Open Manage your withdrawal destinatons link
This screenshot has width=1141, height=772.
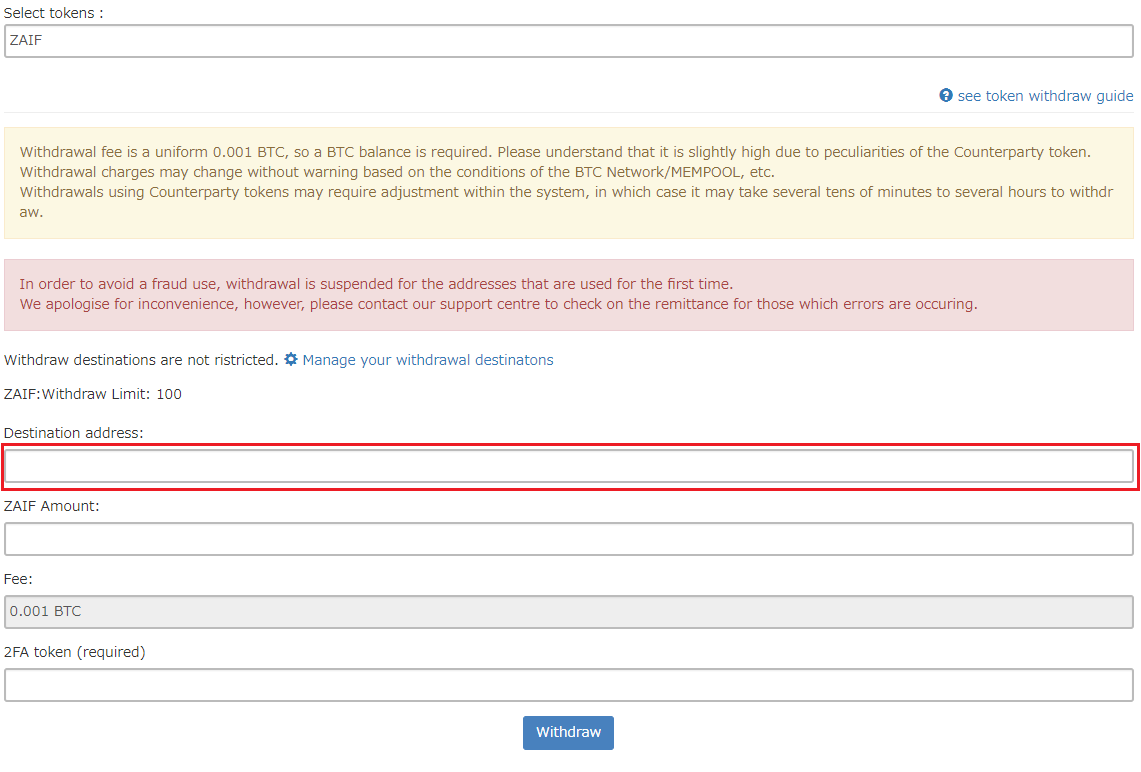[427, 360]
